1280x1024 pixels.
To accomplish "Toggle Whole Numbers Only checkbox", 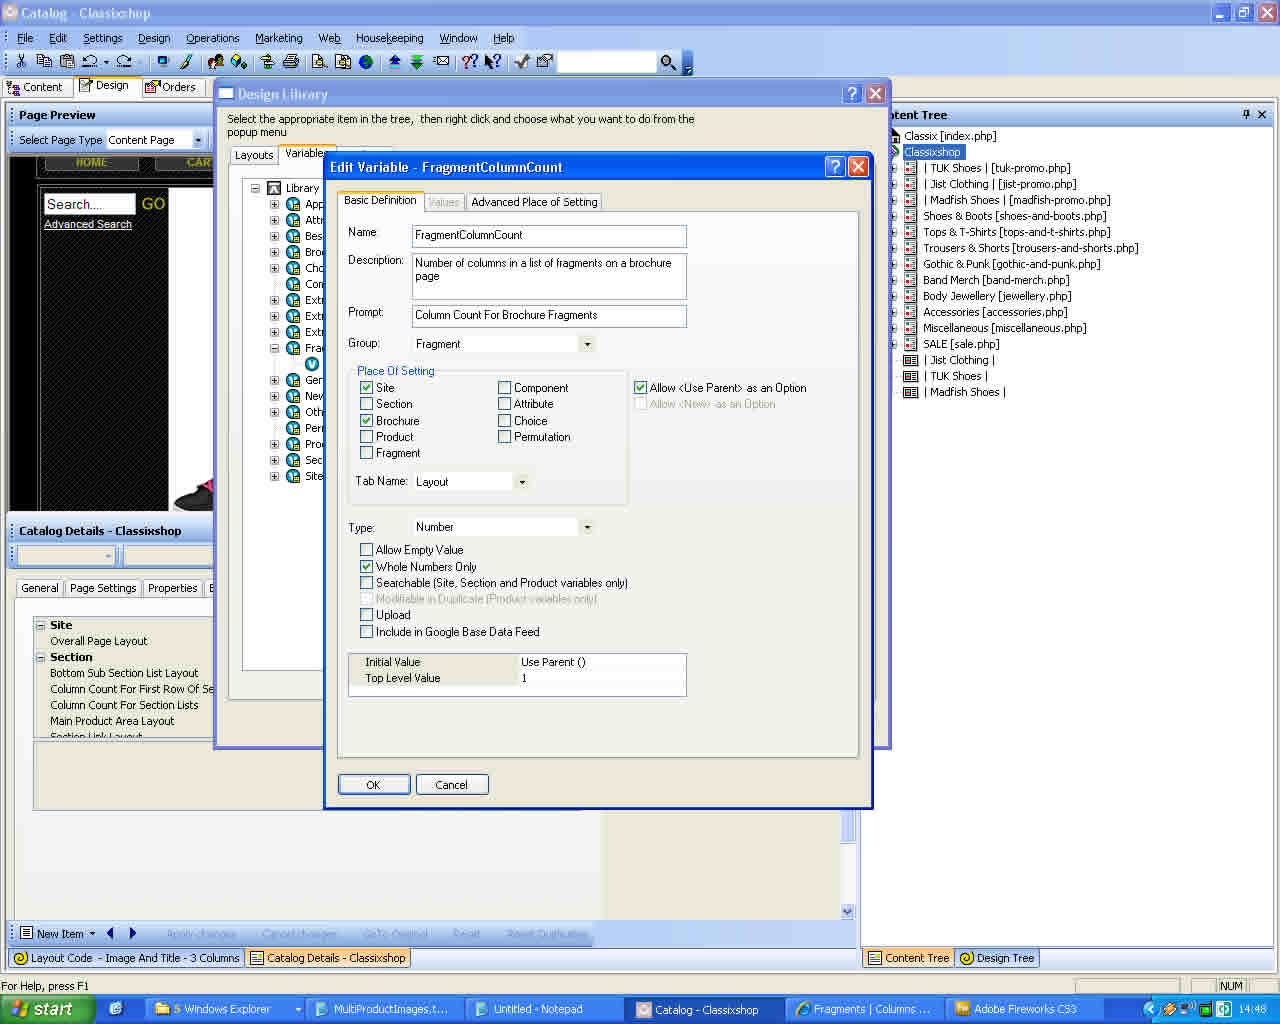I will [367, 567].
